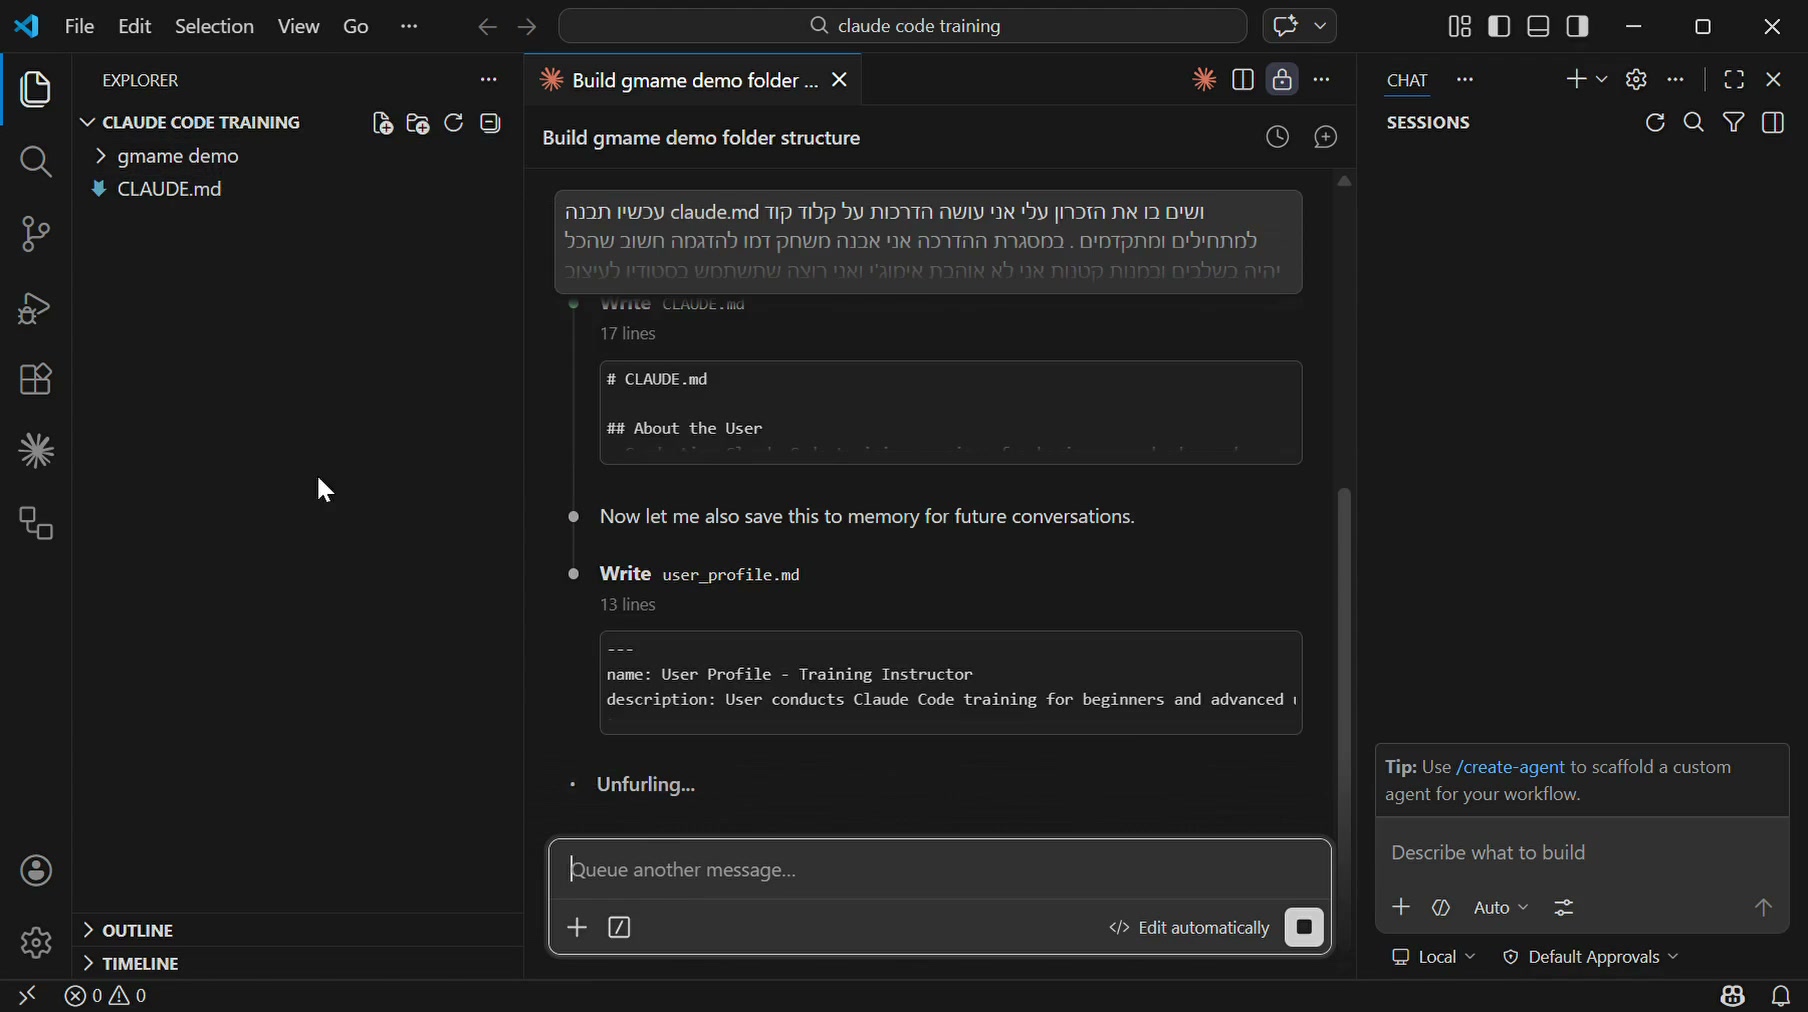
Task: Open Claude Code from editor title bar
Action: (x=1204, y=80)
